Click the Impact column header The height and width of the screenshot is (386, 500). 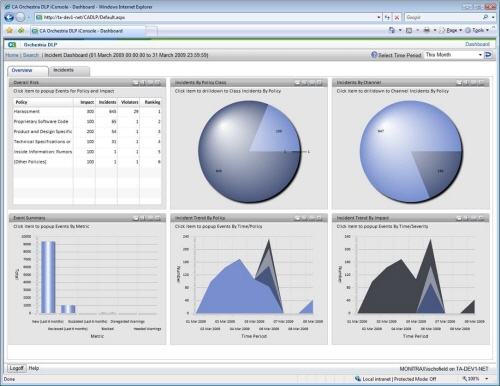[x=84, y=102]
